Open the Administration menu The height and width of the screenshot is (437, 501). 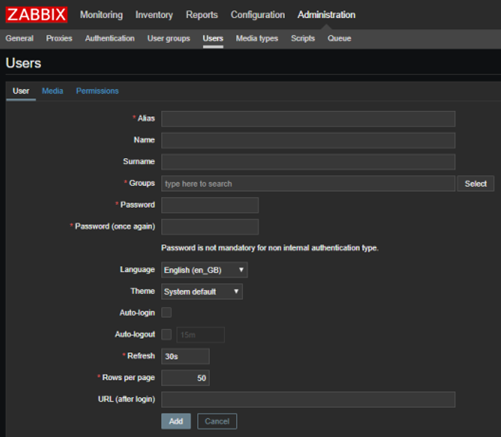tap(326, 15)
